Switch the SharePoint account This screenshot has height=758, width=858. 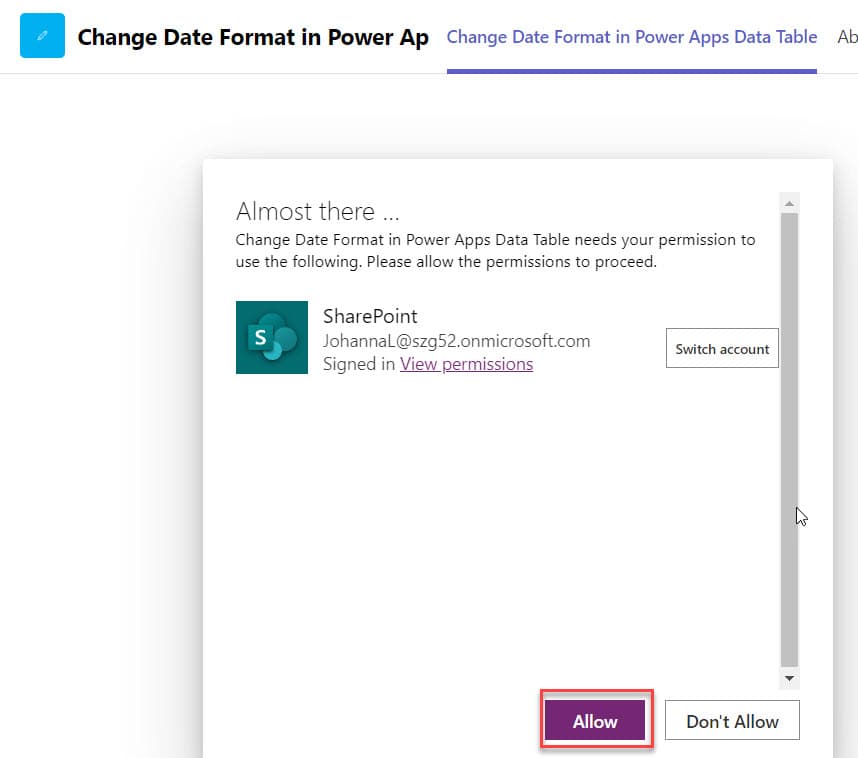(722, 349)
